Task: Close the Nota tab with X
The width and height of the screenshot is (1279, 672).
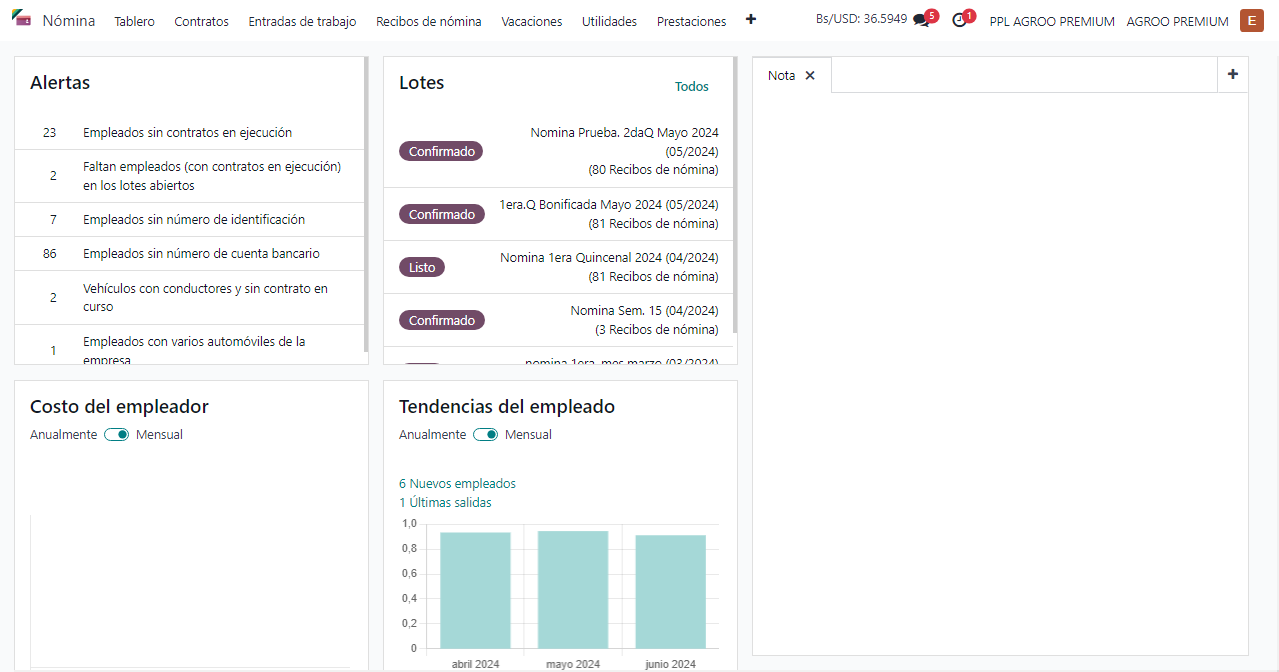Action: (810, 76)
